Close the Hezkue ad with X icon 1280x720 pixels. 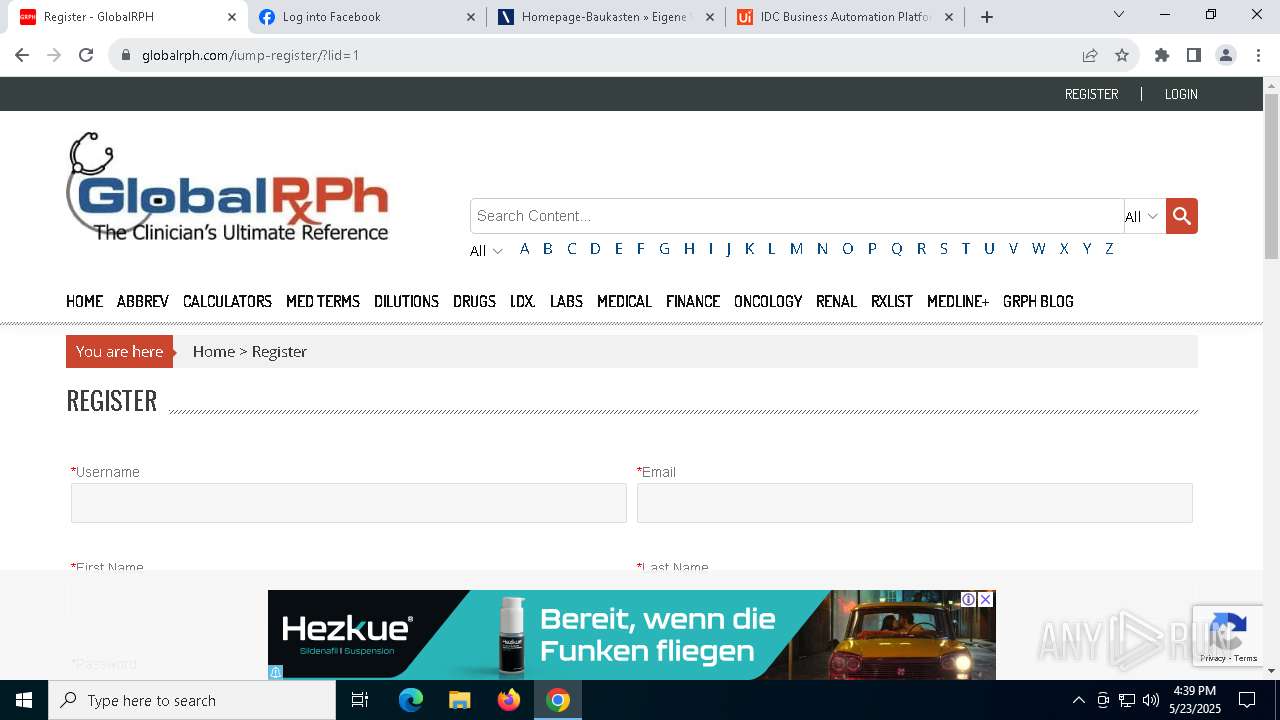pos(985,599)
